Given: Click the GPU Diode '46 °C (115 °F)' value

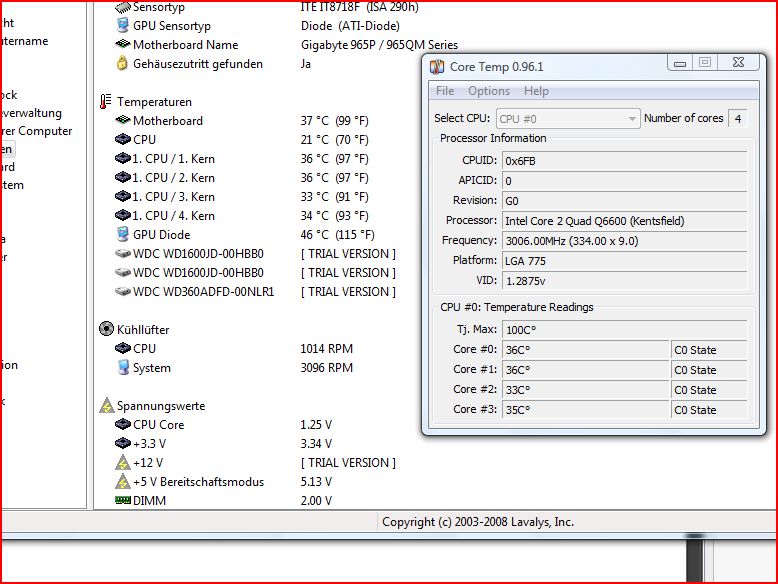Looking at the screenshot, I should coord(337,235).
